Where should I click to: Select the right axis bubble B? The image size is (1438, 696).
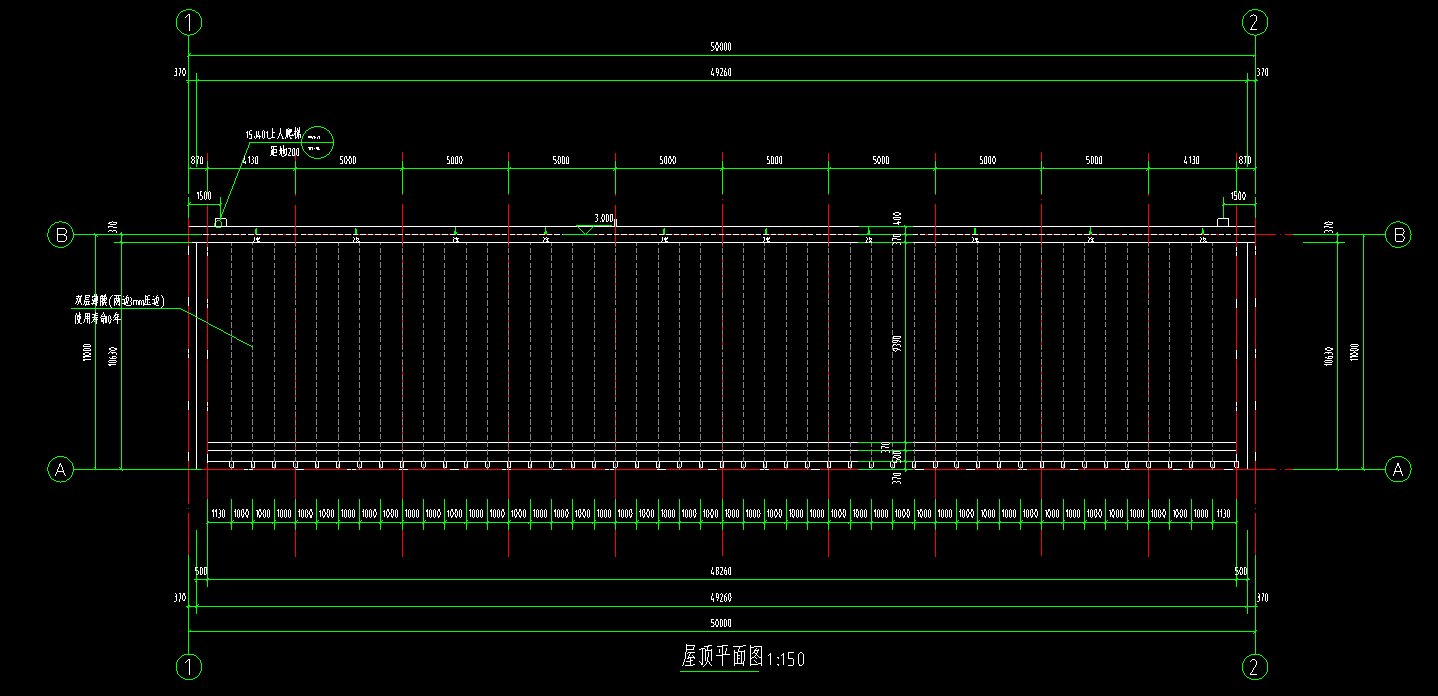(x=1398, y=235)
